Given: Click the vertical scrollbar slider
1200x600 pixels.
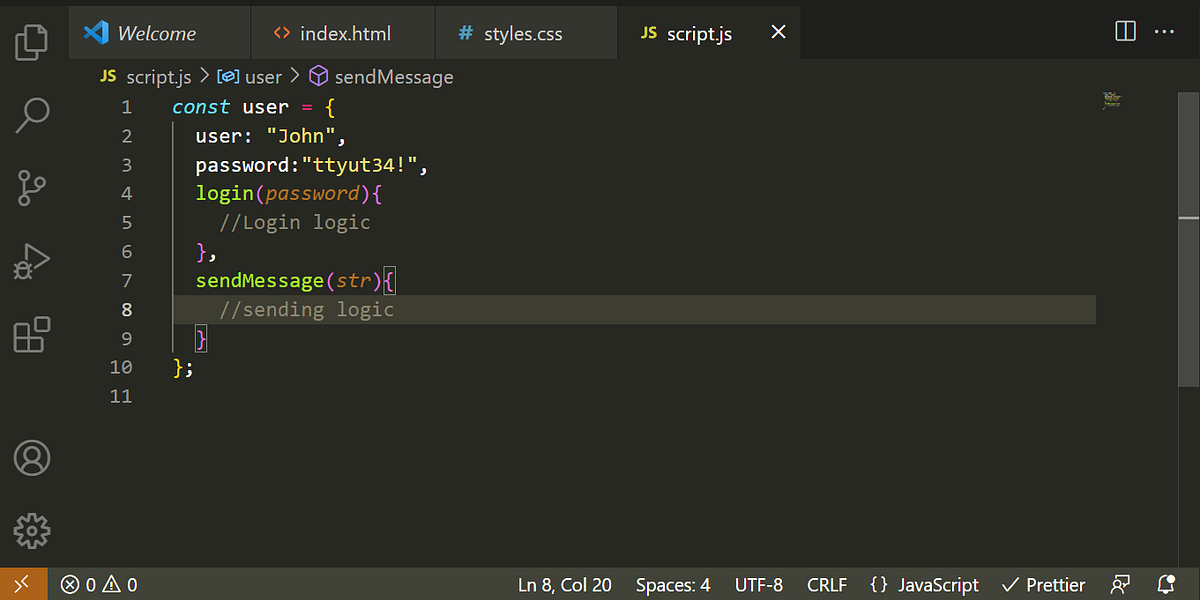Looking at the screenshot, I should pos(1189,240).
